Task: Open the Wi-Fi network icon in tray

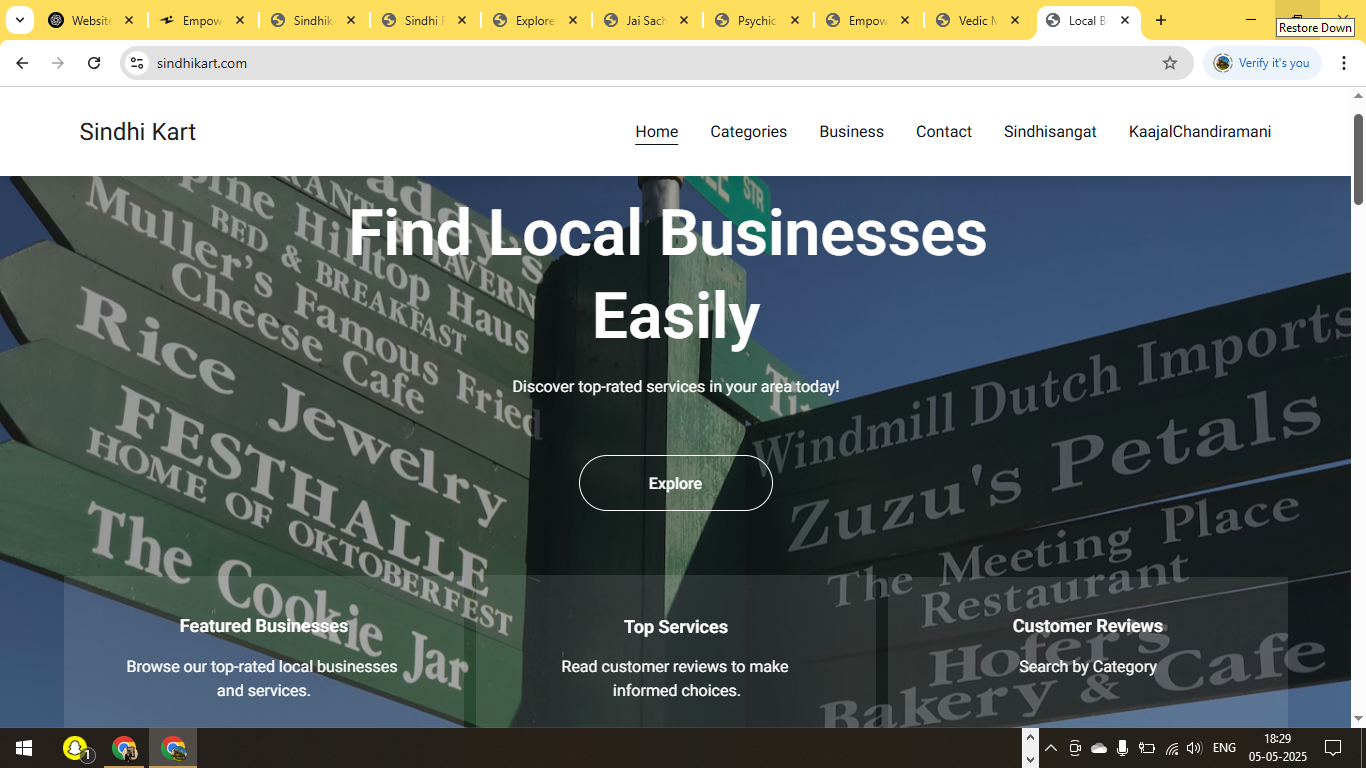Action: click(x=1171, y=748)
